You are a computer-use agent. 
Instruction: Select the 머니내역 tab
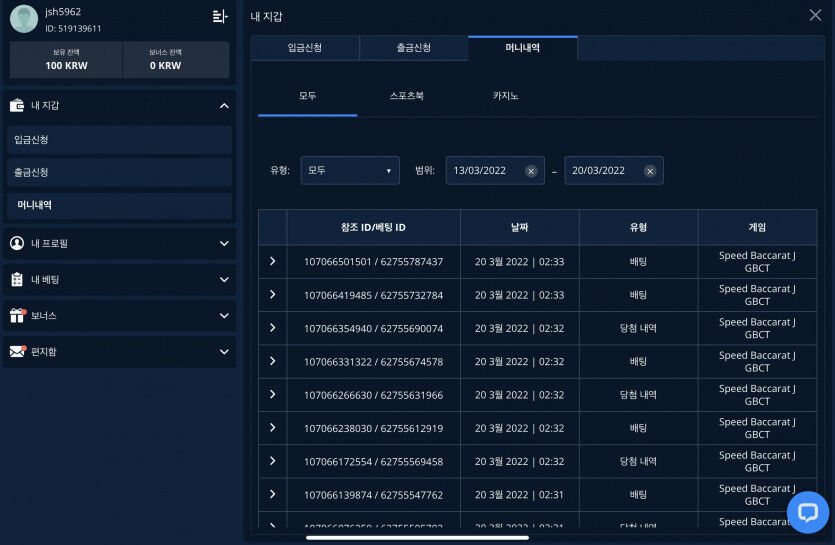pos(523,48)
